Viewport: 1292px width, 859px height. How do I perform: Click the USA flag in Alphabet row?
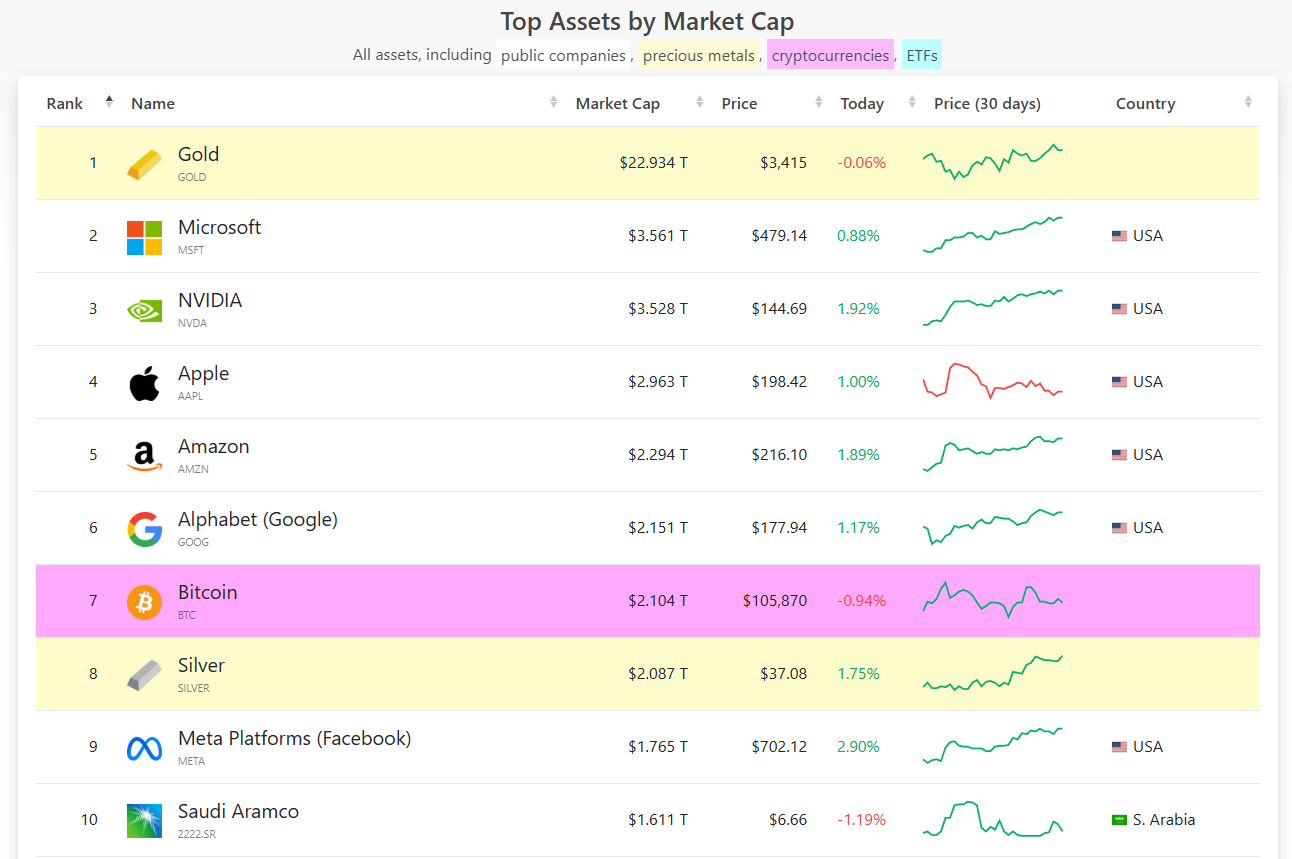tap(1119, 528)
